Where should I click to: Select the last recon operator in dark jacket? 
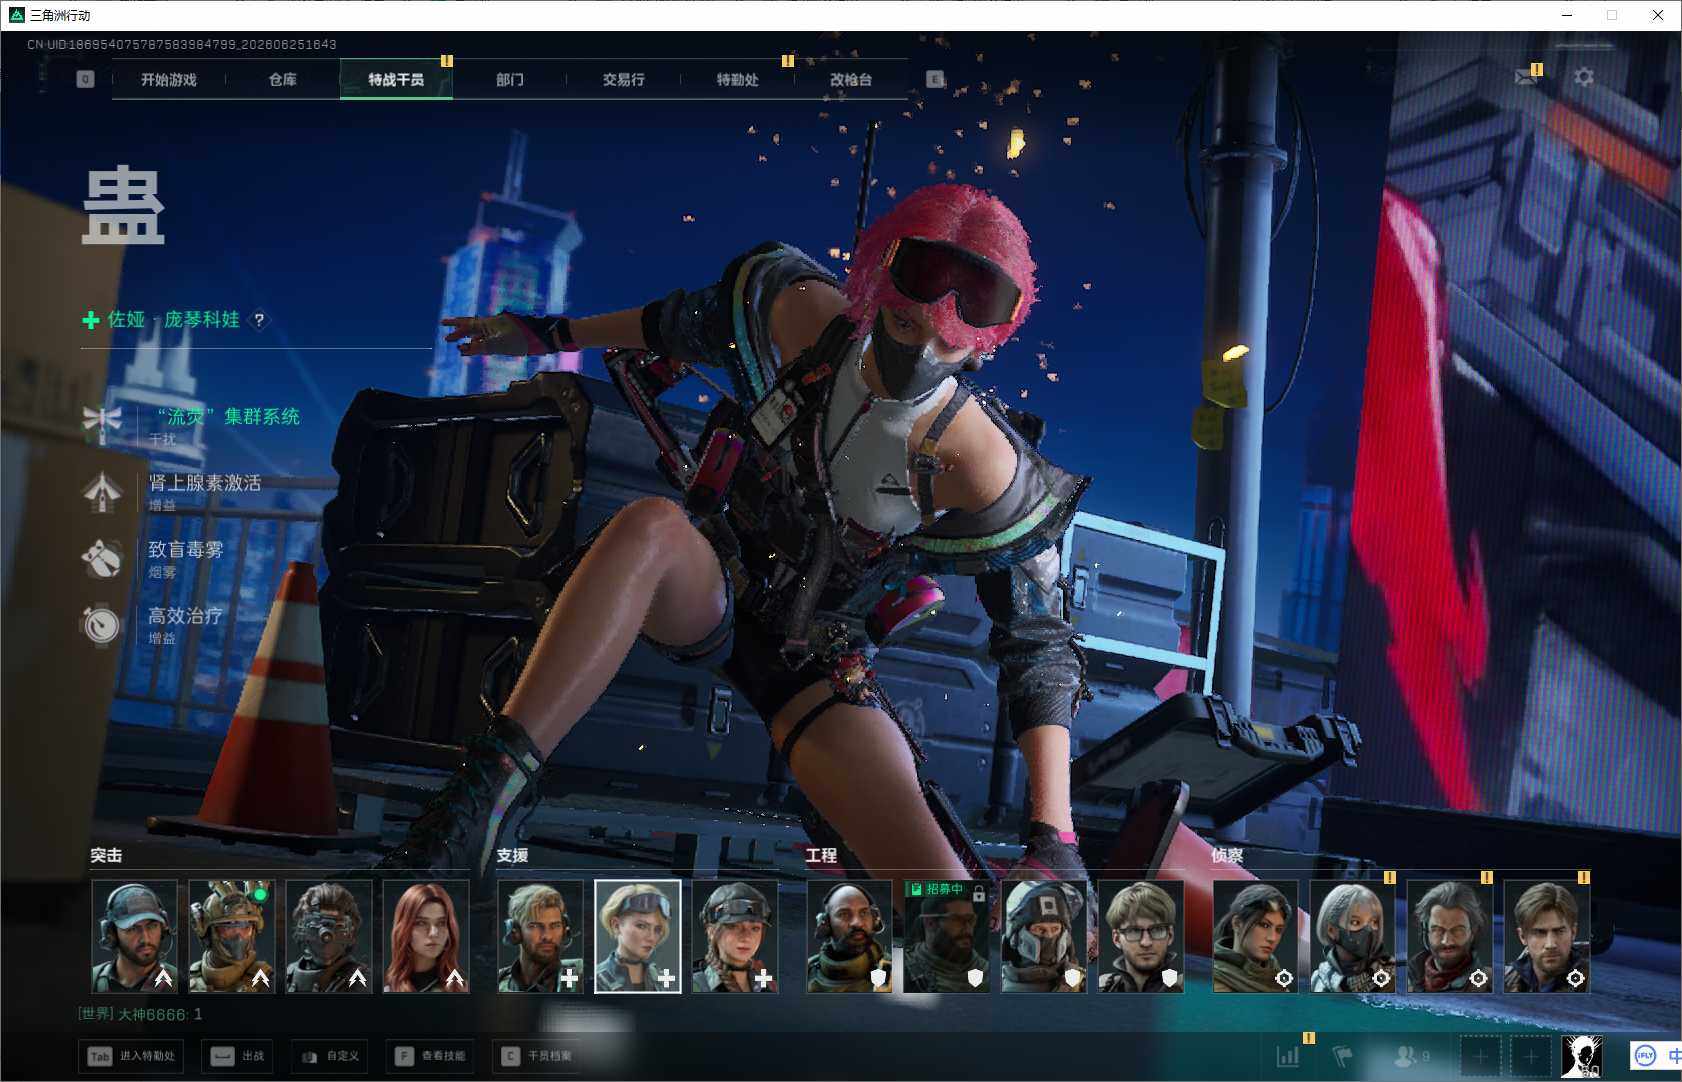(x=1546, y=937)
